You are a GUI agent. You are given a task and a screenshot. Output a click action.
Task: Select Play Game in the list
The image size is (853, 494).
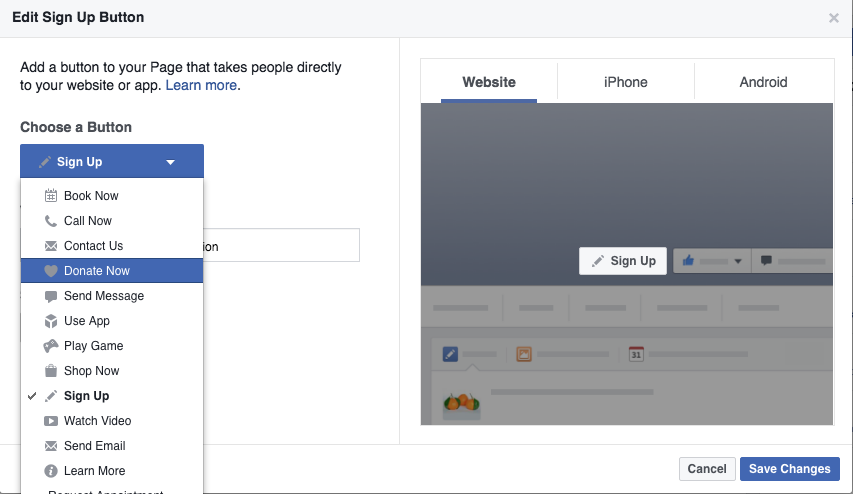click(112, 346)
